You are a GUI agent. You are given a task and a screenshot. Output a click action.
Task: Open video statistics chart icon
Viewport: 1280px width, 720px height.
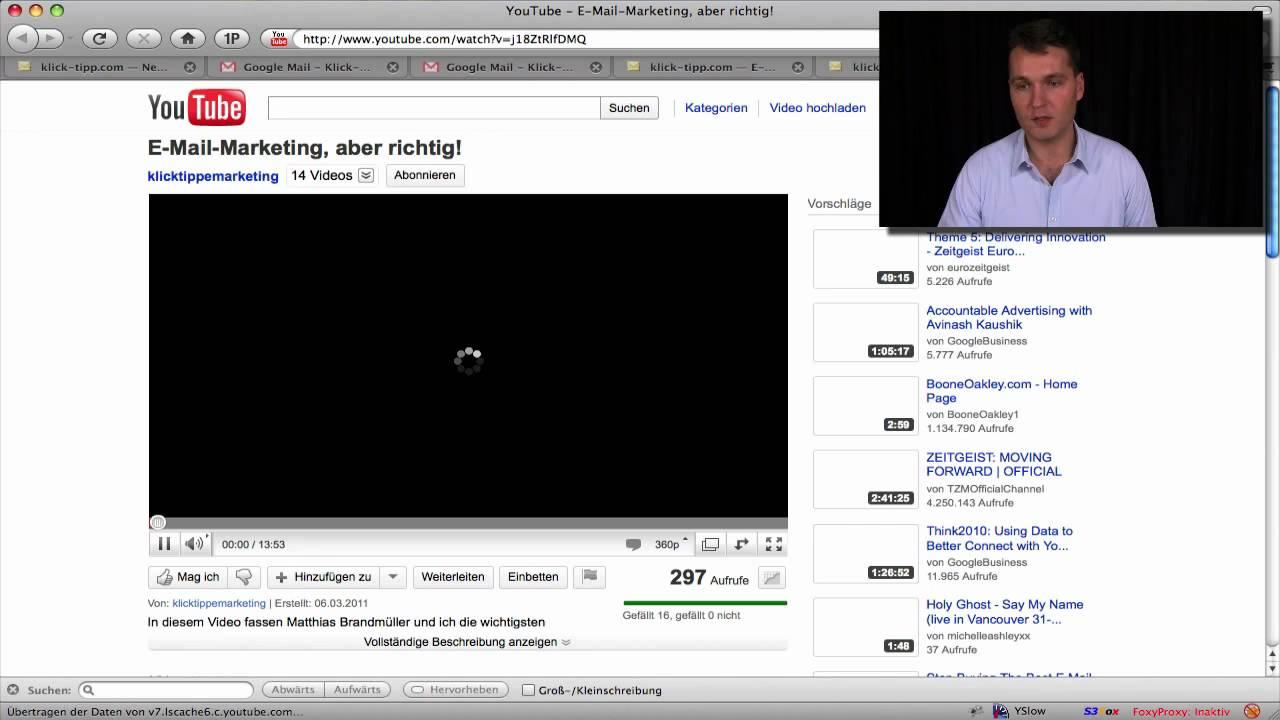coord(771,578)
